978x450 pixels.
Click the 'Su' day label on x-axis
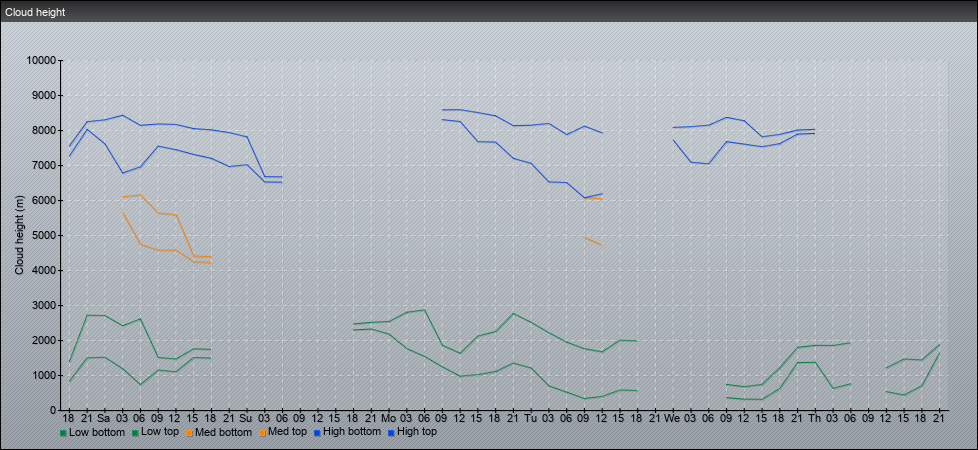[x=246, y=418]
